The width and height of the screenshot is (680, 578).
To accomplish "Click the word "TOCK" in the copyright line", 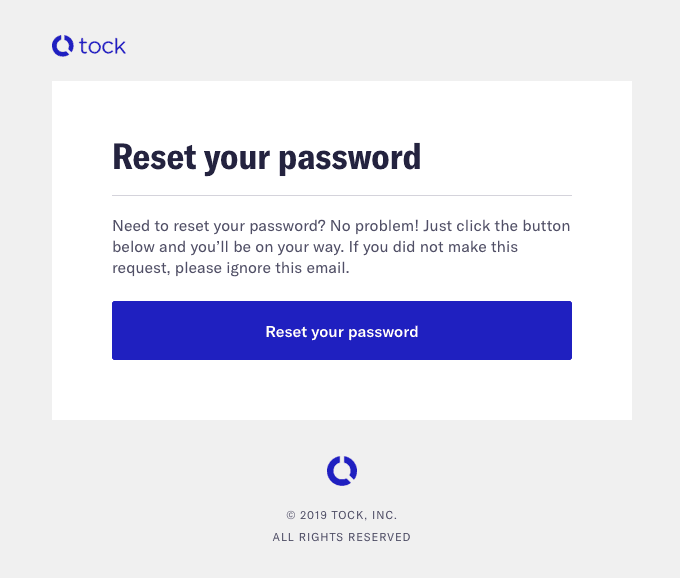I will click(346, 515).
